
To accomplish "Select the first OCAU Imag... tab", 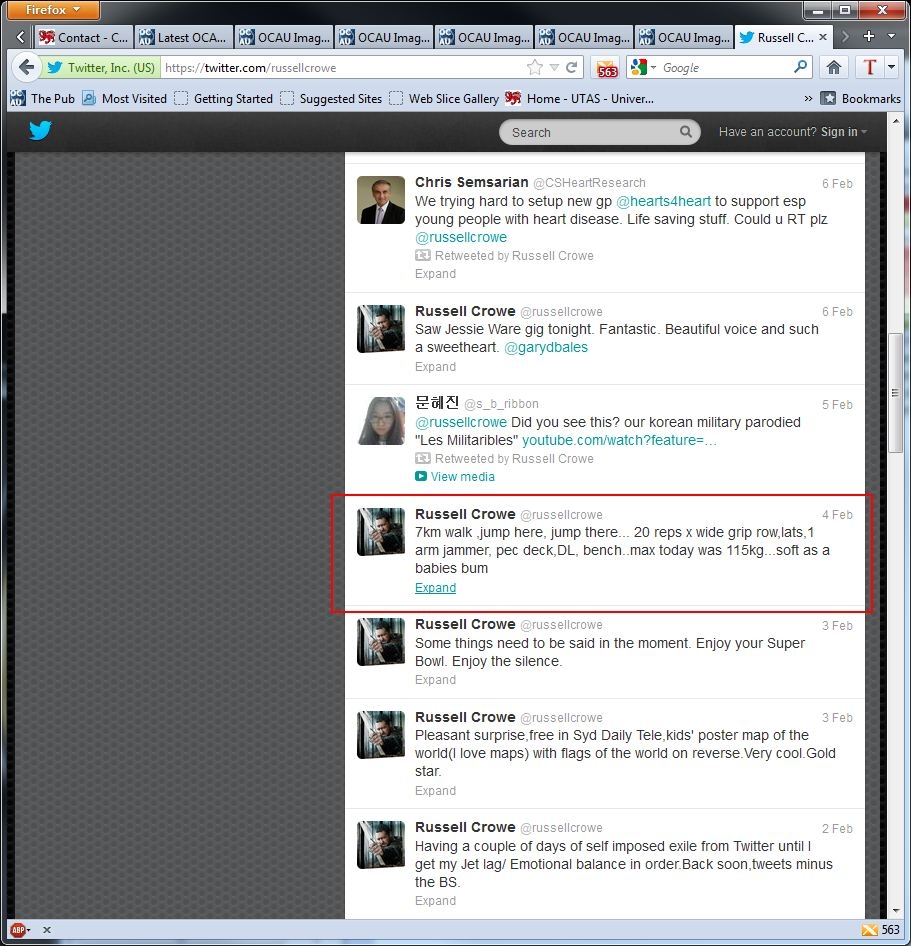I will point(284,37).
